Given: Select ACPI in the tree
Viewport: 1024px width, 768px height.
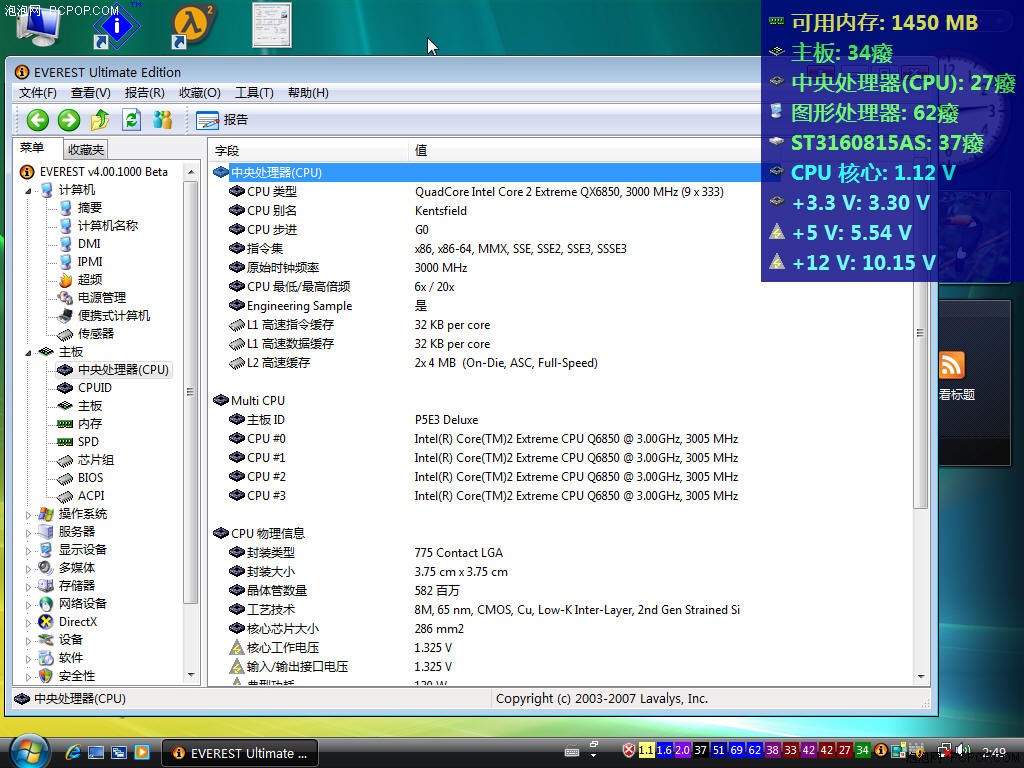Looking at the screenshot, I should click(x=91, y=496).
